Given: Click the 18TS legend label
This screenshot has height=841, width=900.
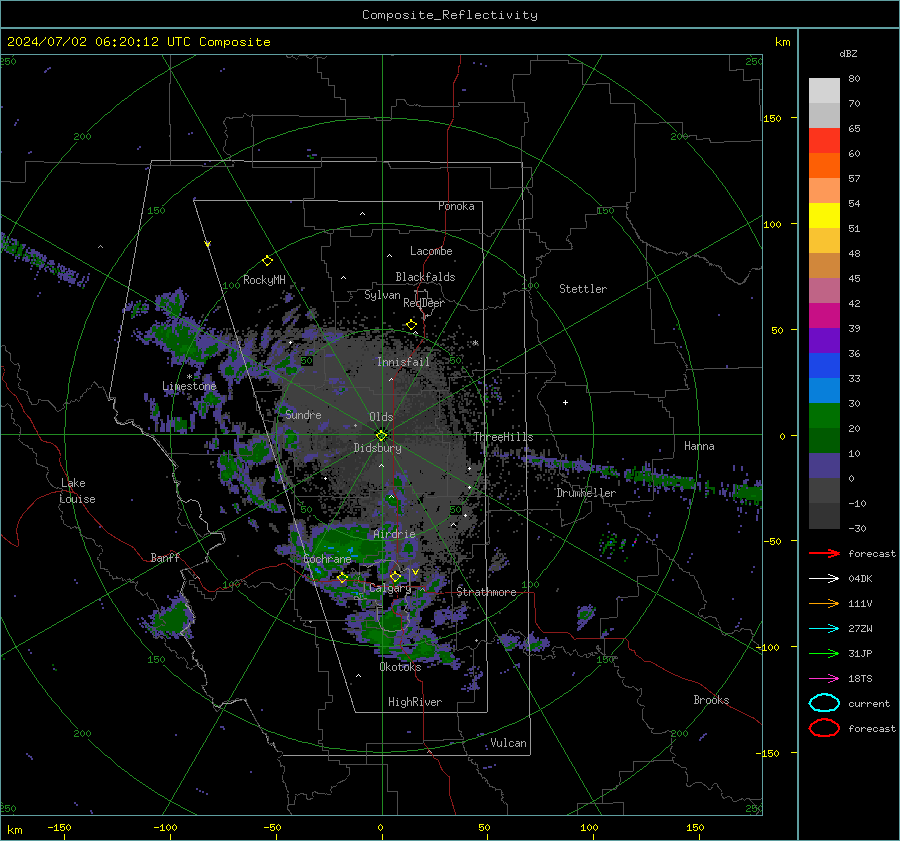Looking at the screenshot, I should [860, 679].
